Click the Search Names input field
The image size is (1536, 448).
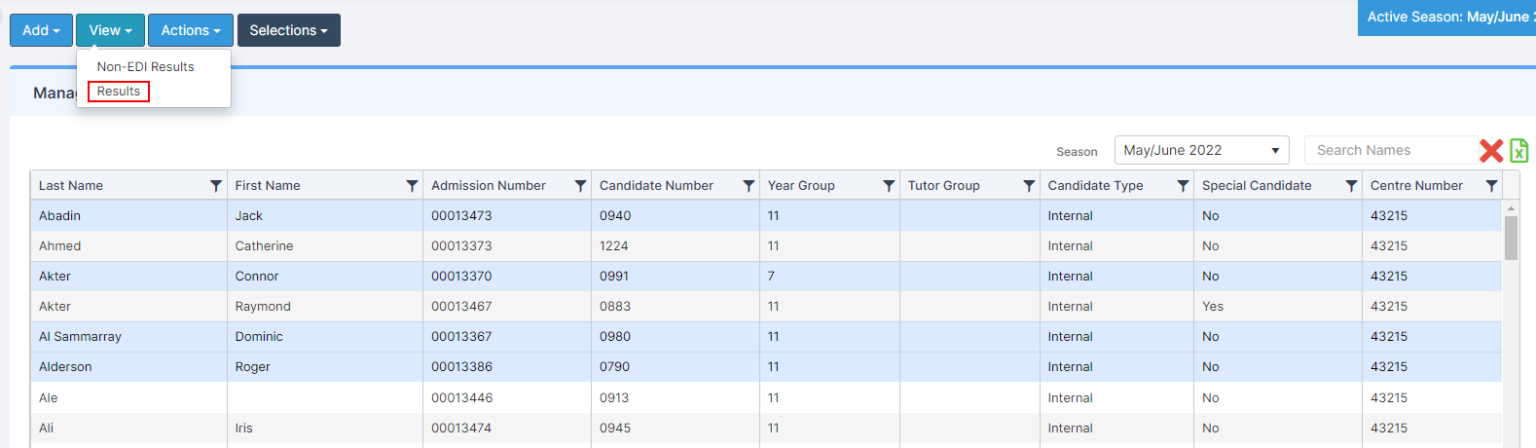(x=1390, y=150)
